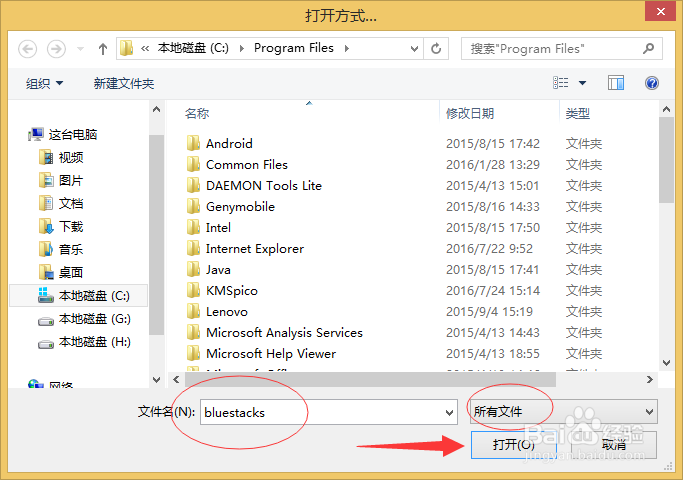Click the 文件名 input containing bluestacks
Viewport: 683px width, 480px height.
pyautogui.click(x=329, y=412)
